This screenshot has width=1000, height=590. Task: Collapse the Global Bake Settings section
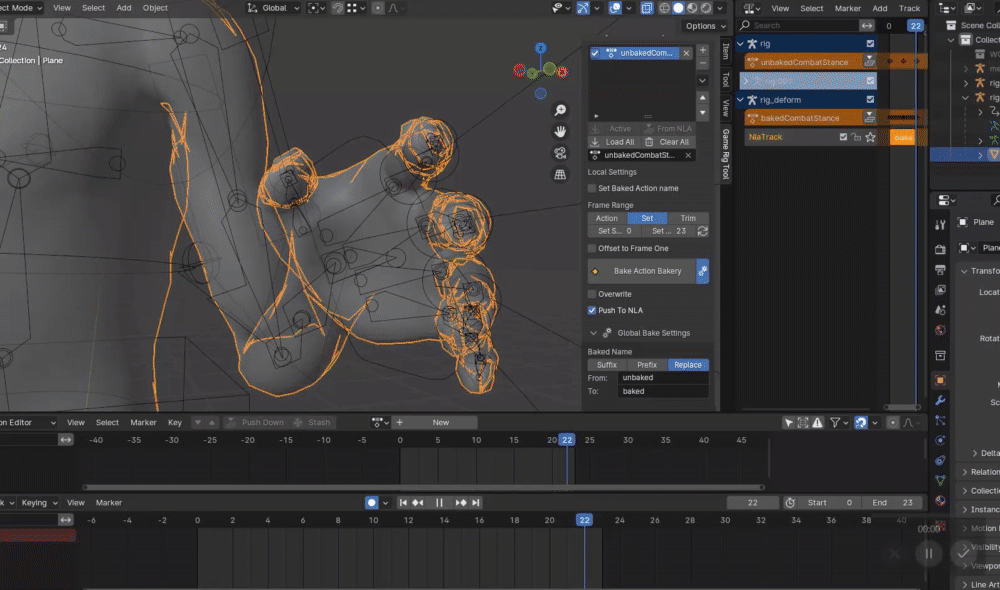pyautogui.click(x=593, y=333)
